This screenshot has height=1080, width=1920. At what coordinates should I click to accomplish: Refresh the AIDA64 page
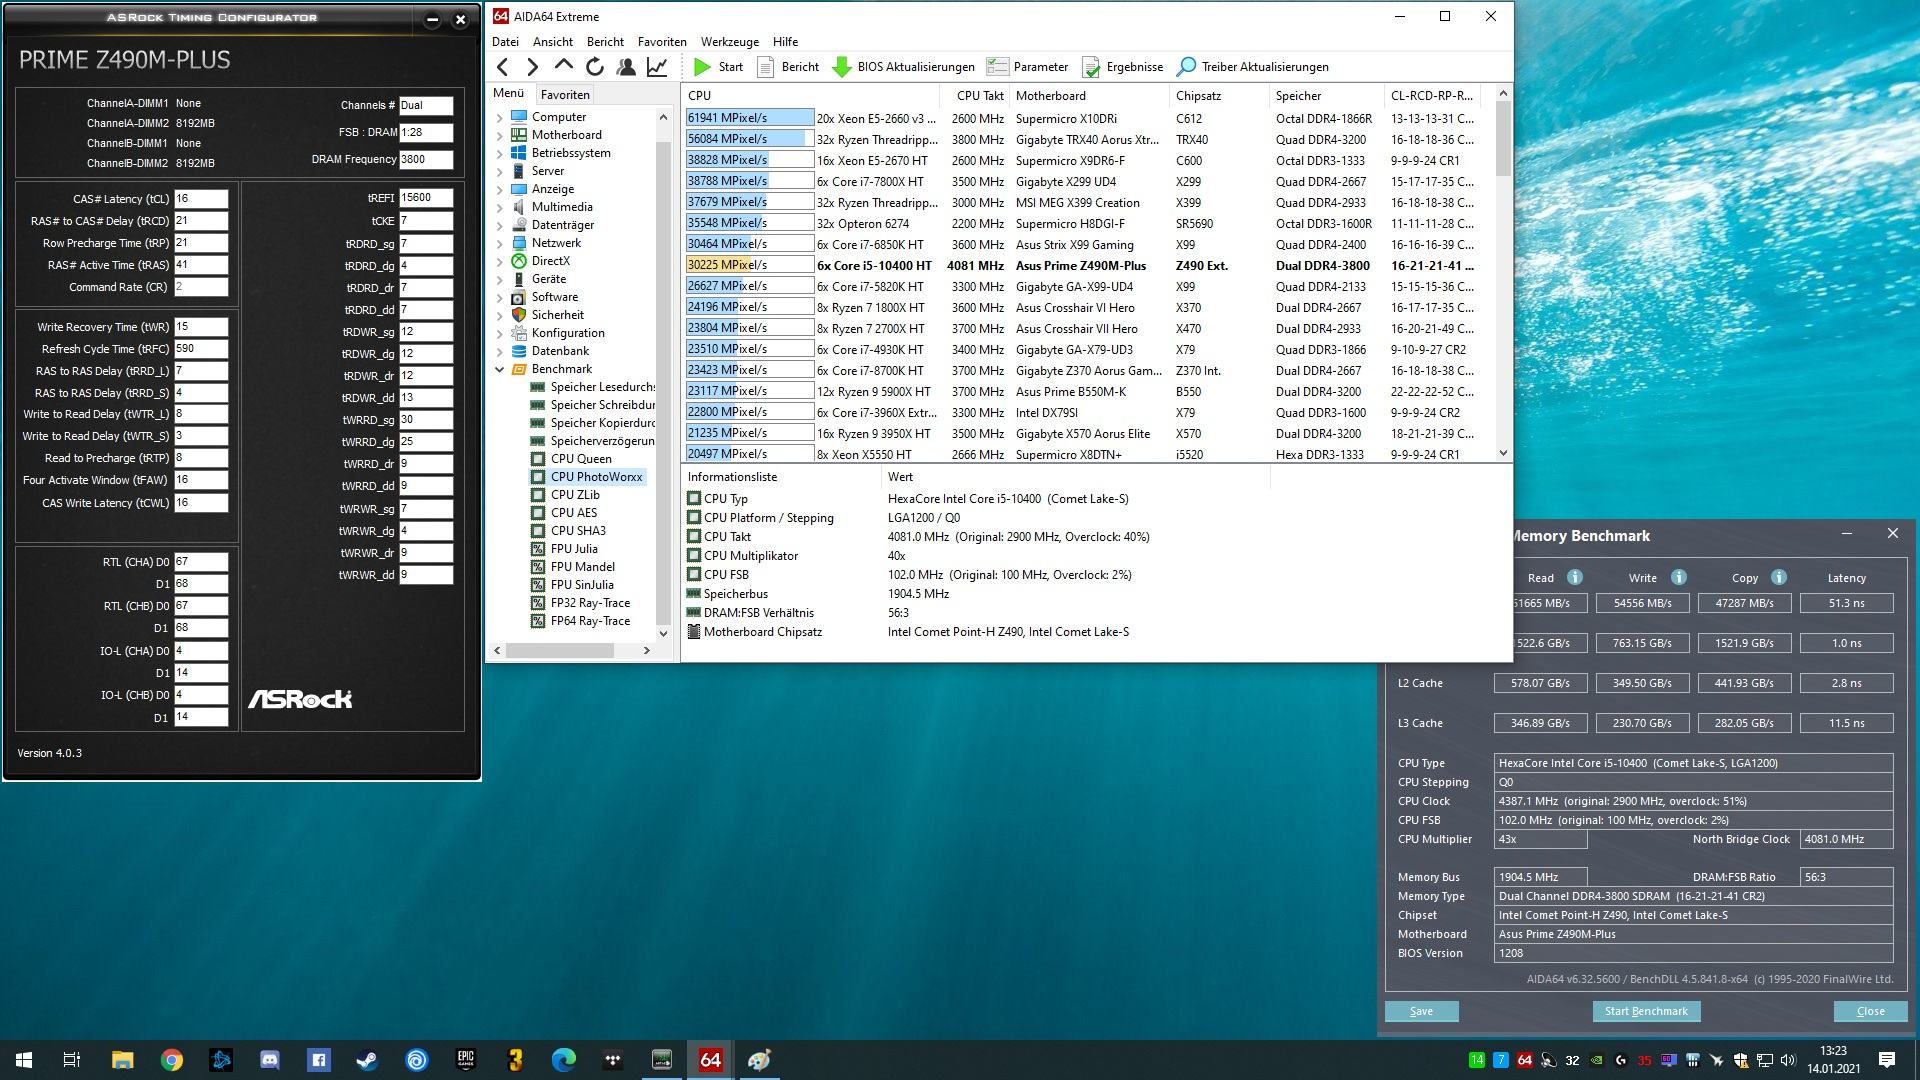(594, 67)
